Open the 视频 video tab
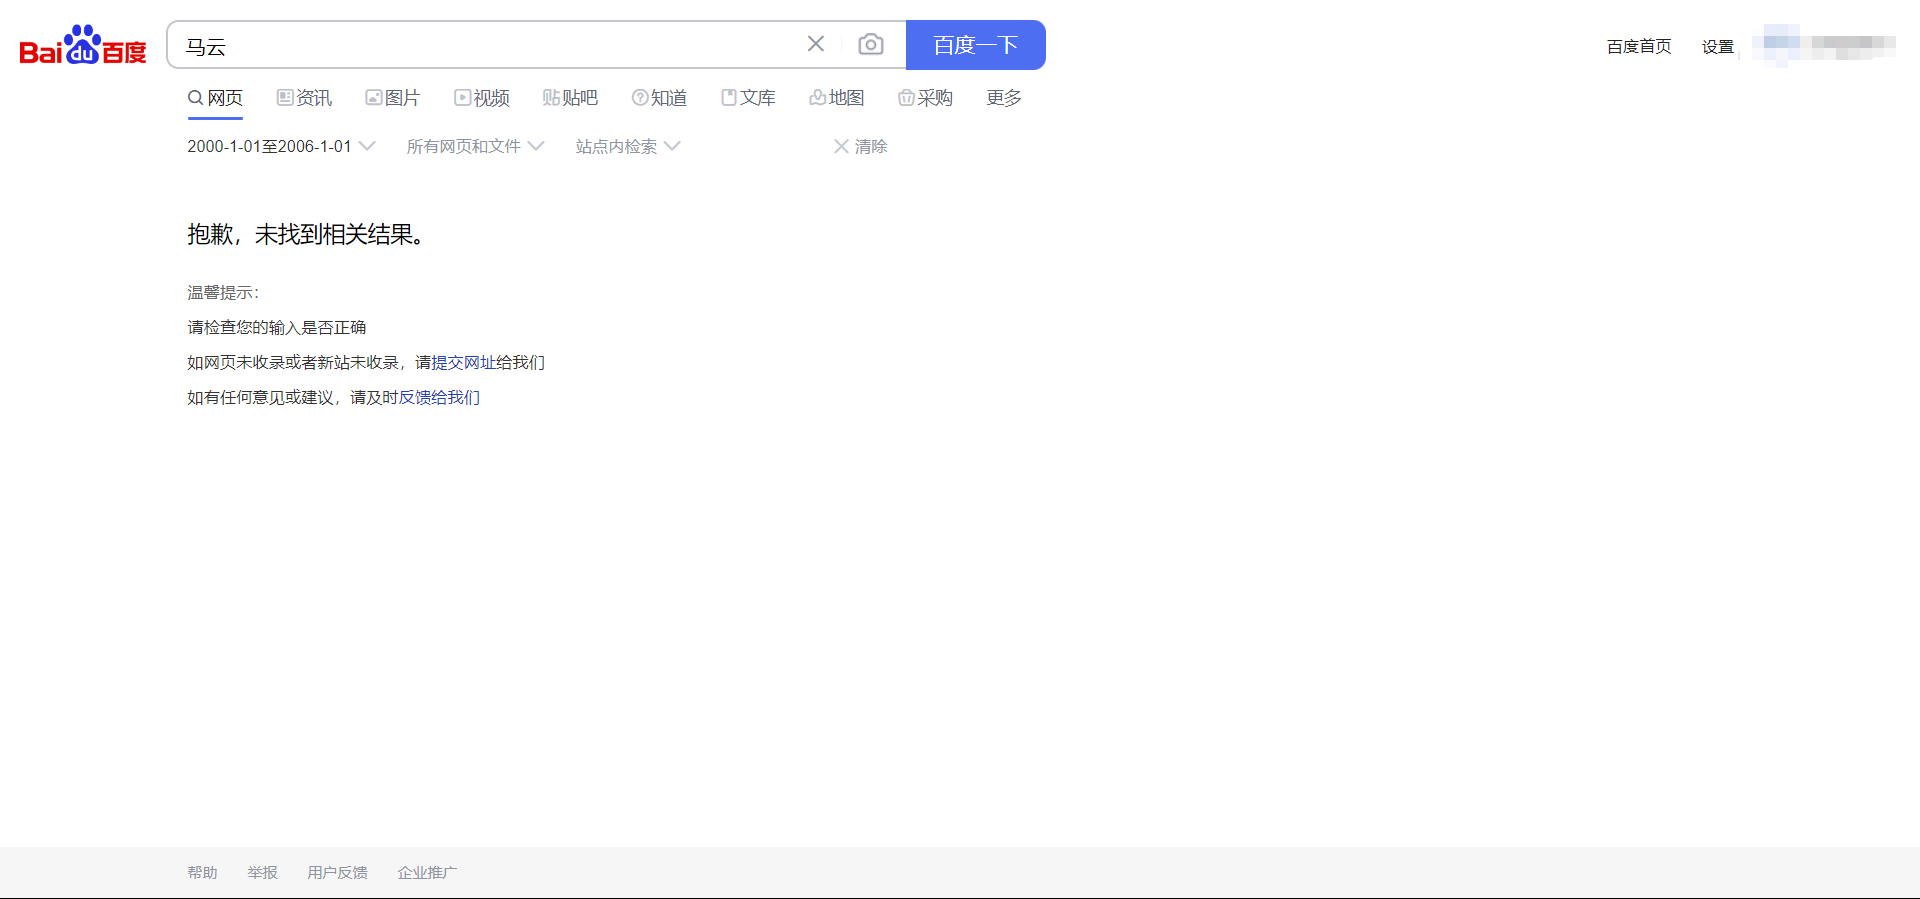The width and height of the screenshot is (1920, 899). [x=482, y=98]
